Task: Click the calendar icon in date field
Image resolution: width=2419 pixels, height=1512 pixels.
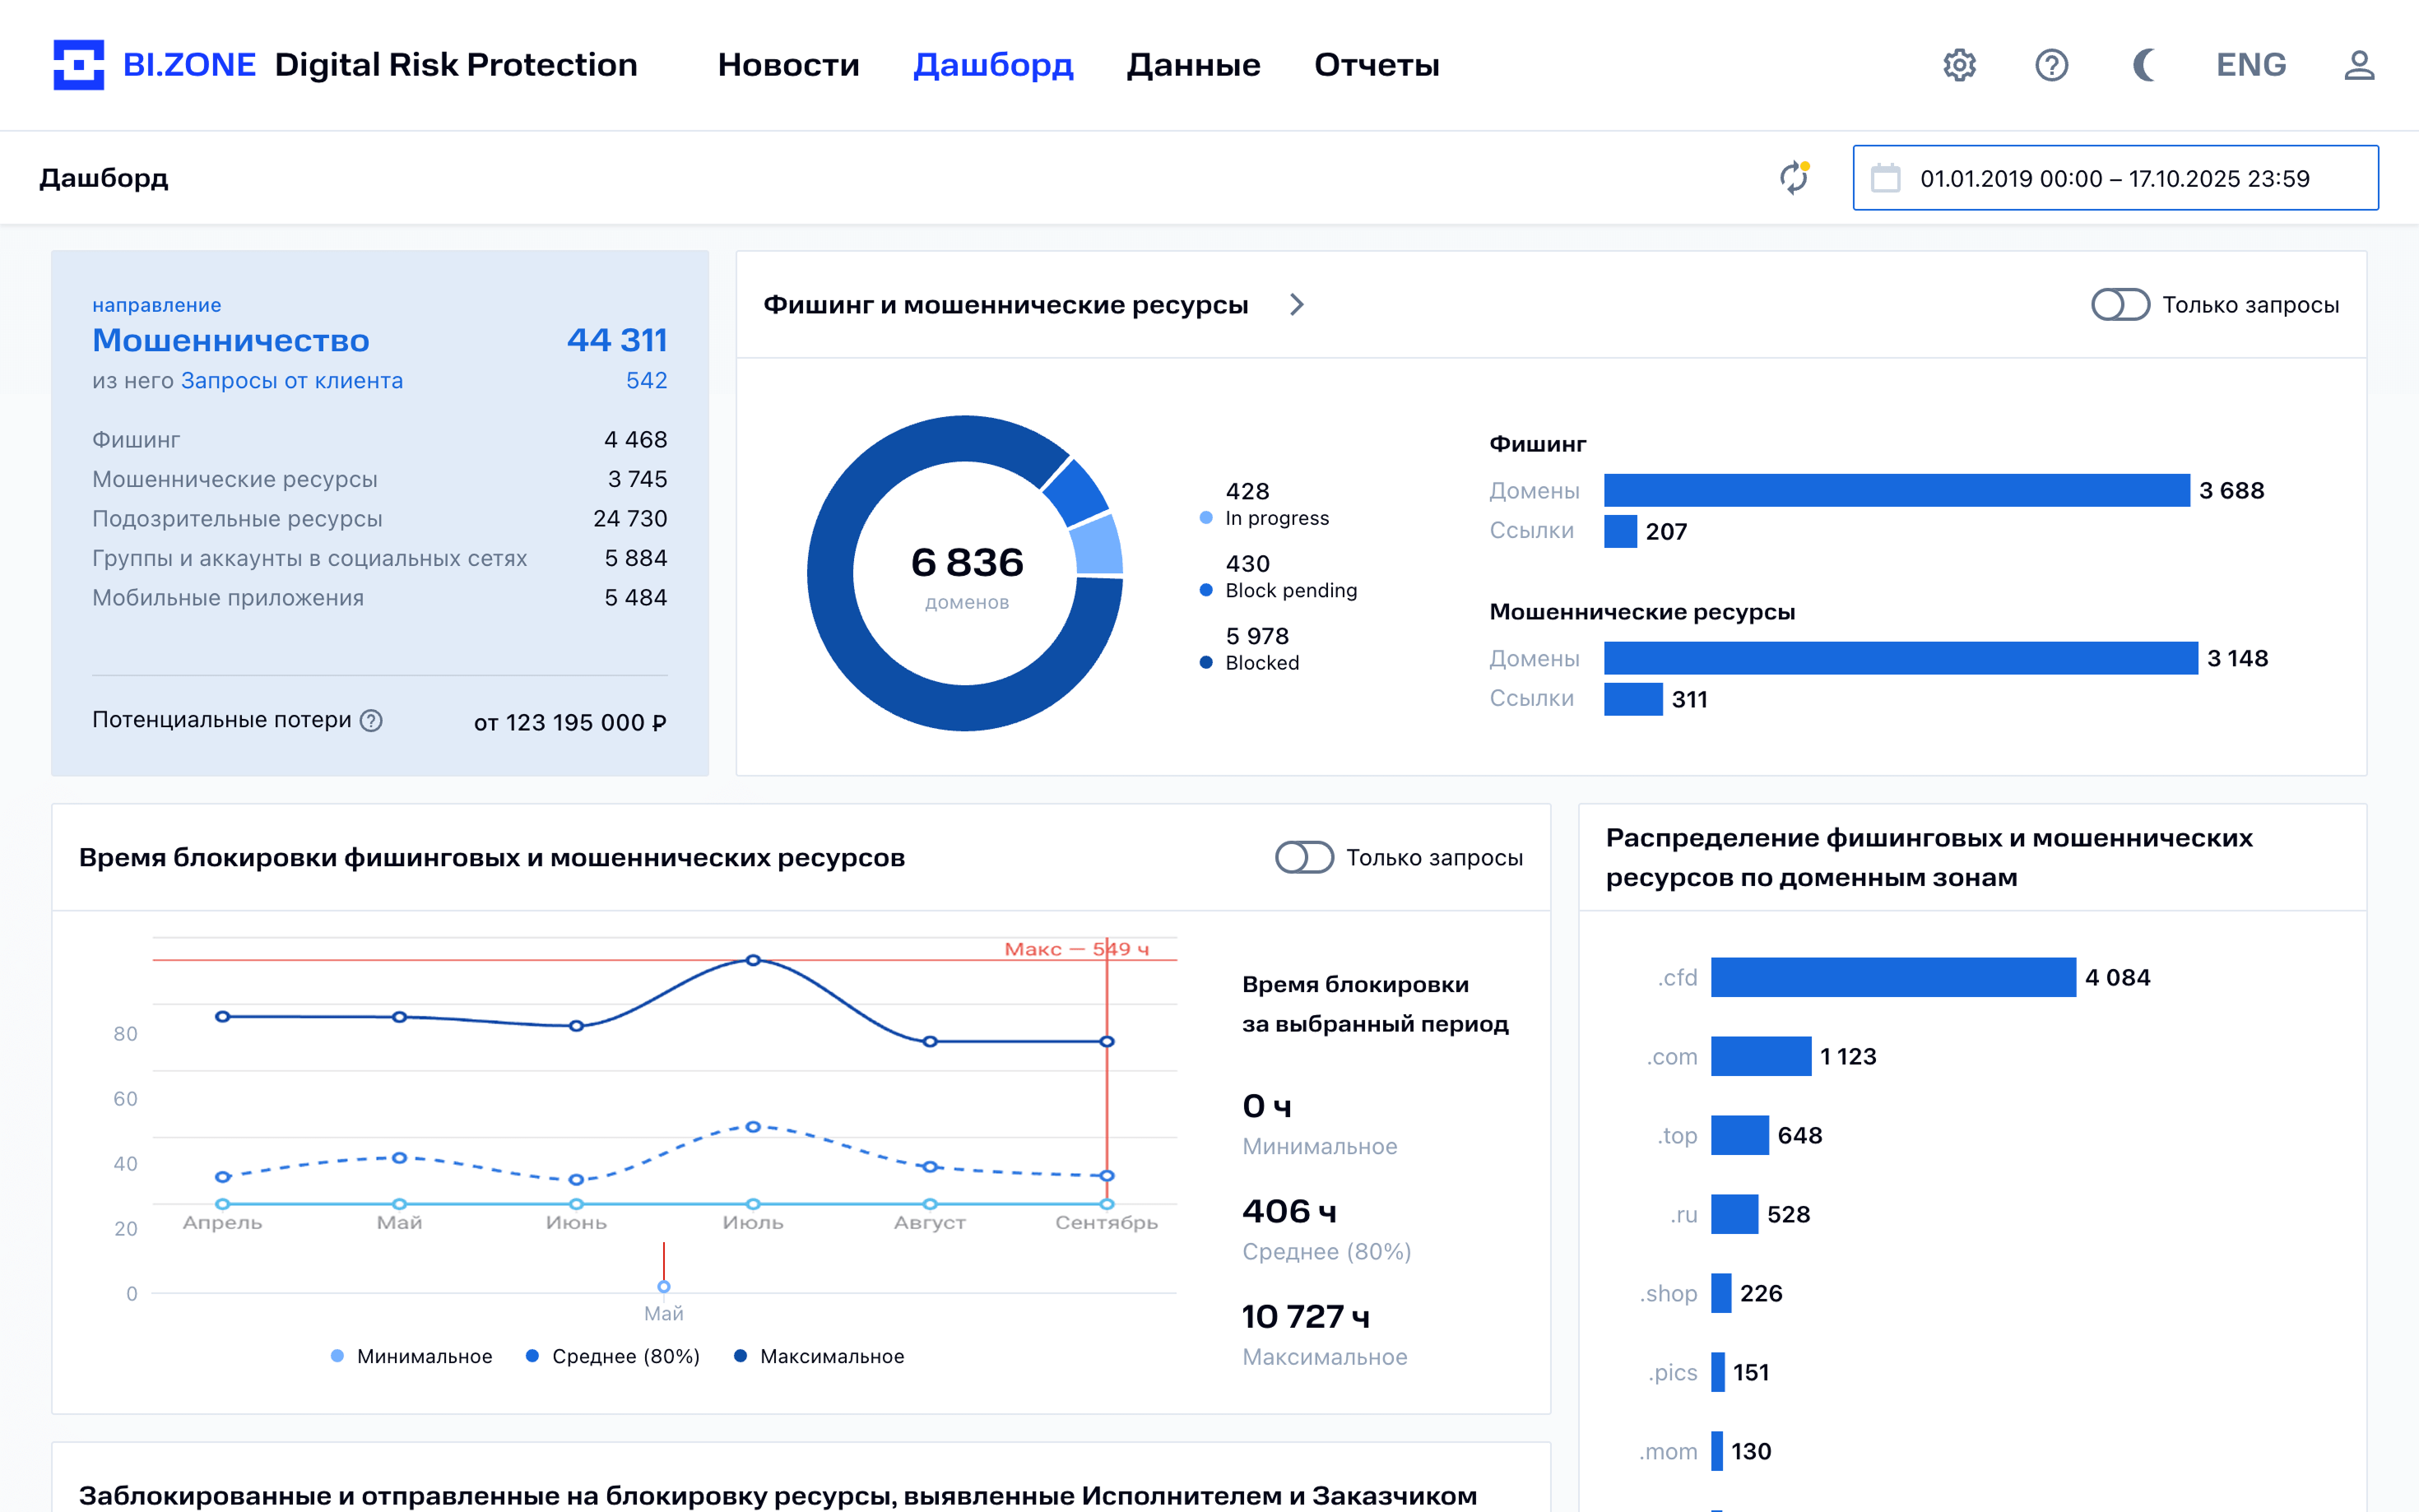Action: 1885,178
